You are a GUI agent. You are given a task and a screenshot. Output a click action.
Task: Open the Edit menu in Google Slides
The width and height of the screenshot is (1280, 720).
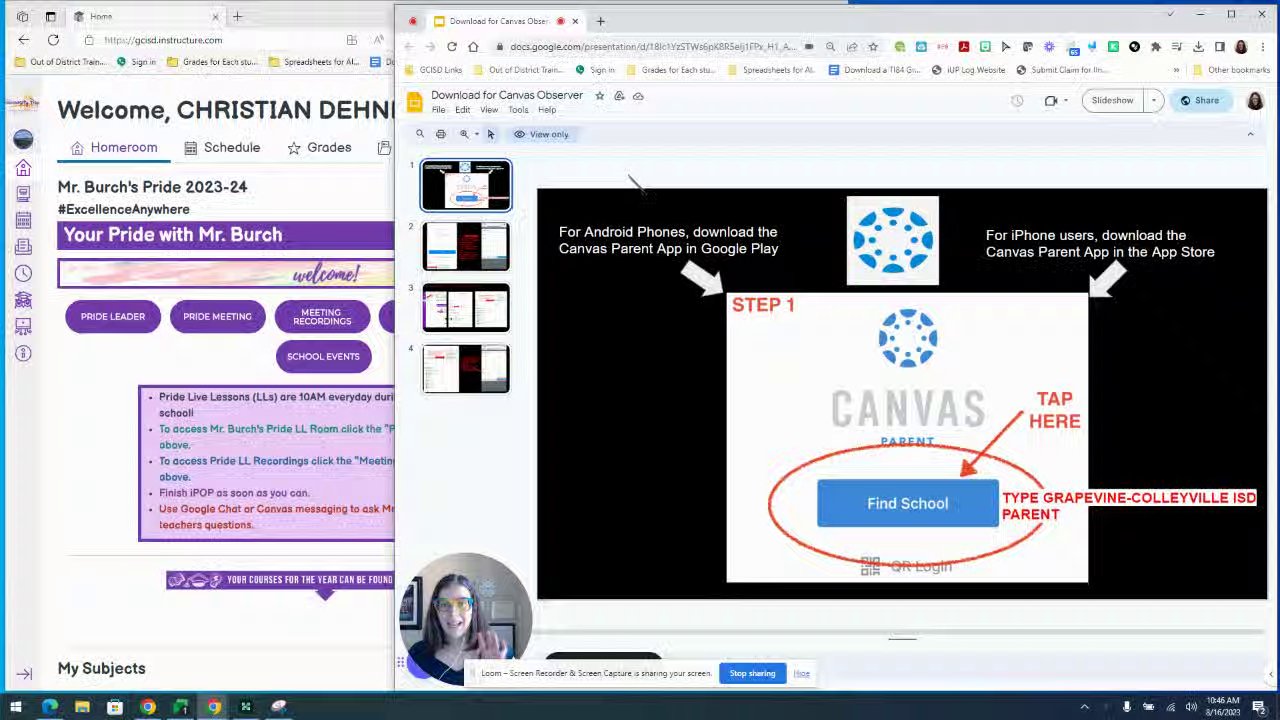click(462, 110)
